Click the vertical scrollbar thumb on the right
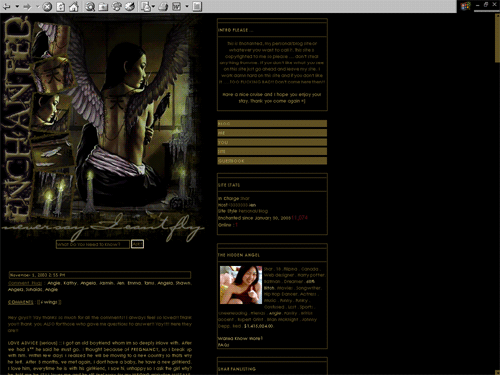 pos(497,38)
